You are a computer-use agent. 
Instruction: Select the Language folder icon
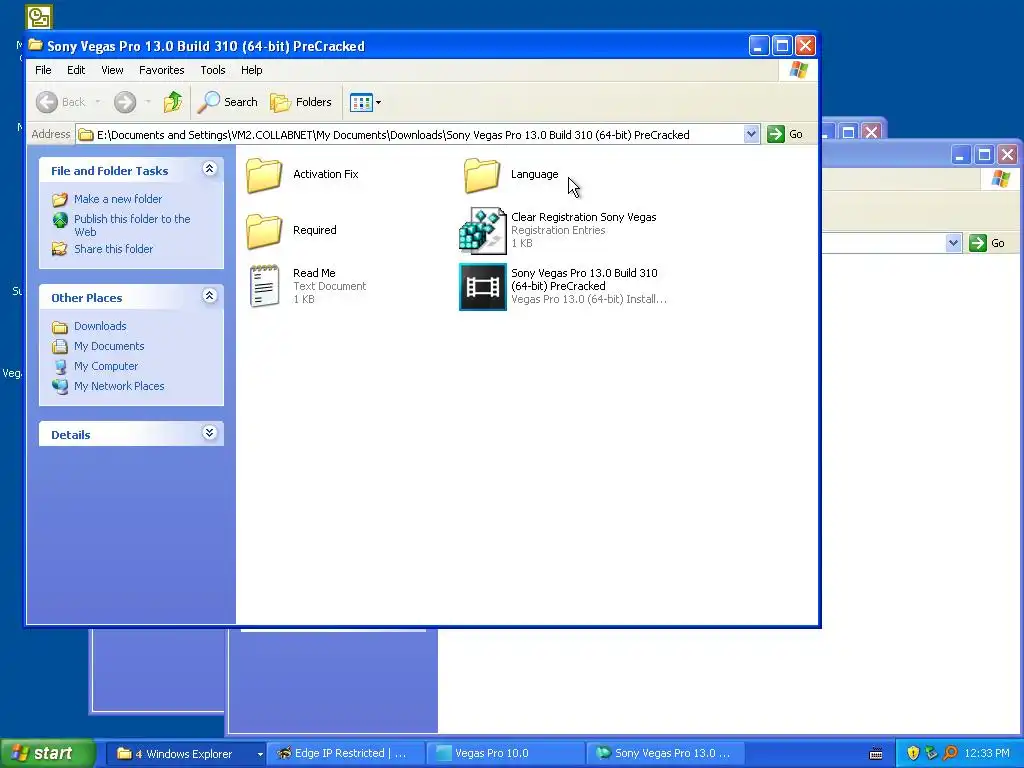point(482,174)
